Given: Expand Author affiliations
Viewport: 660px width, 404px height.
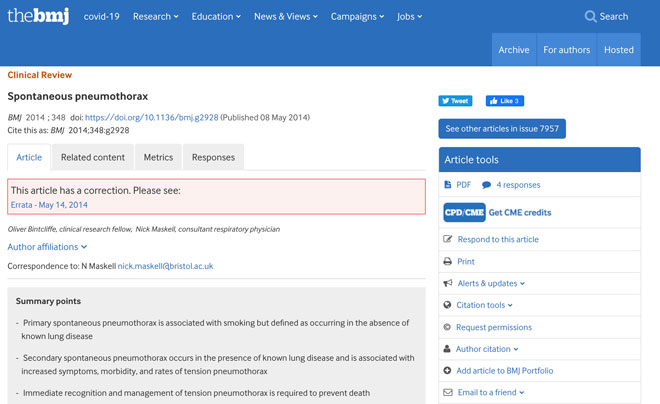Looking at the screenshot, I should [47, 247].
